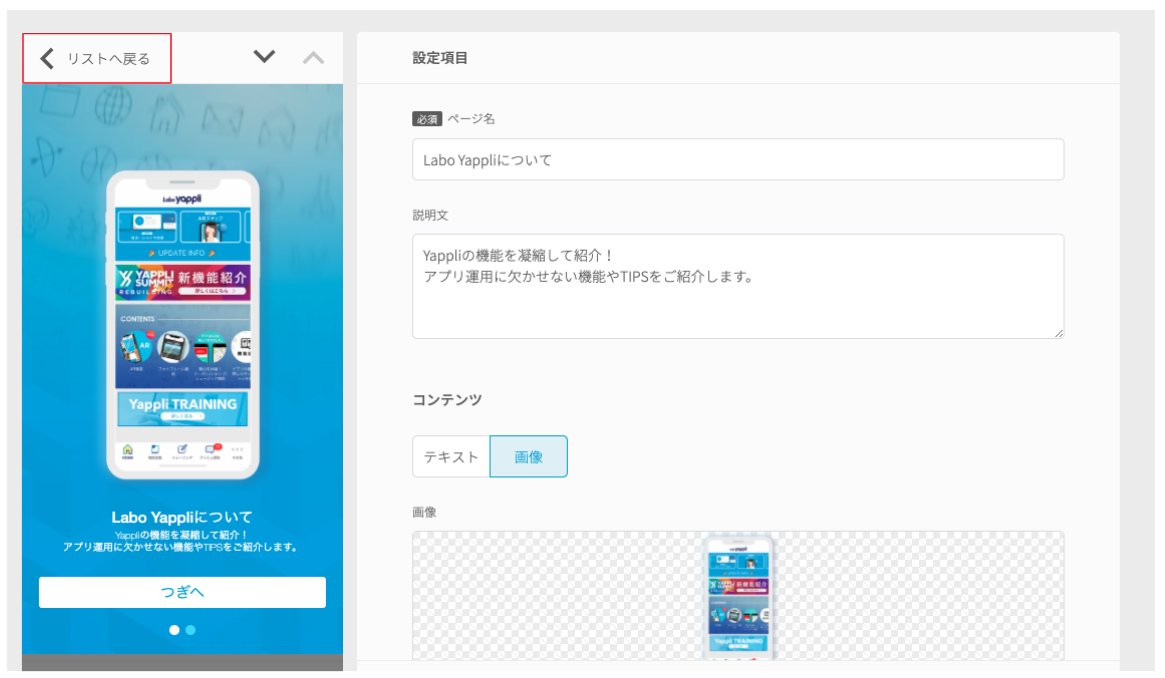Click the コンテンツ section heading

(x=447, y=400)
